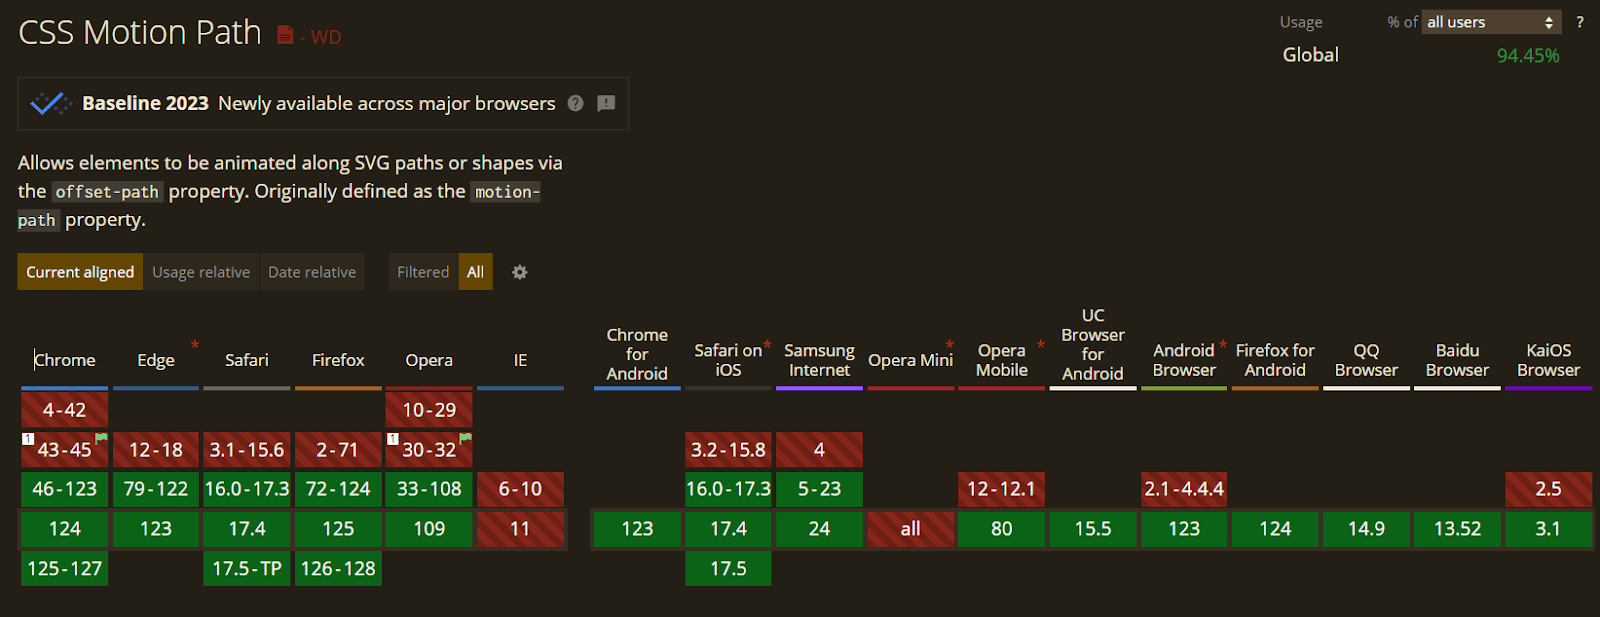
Task: Click Opera Mini column header
Action: (x=910, y=360)
